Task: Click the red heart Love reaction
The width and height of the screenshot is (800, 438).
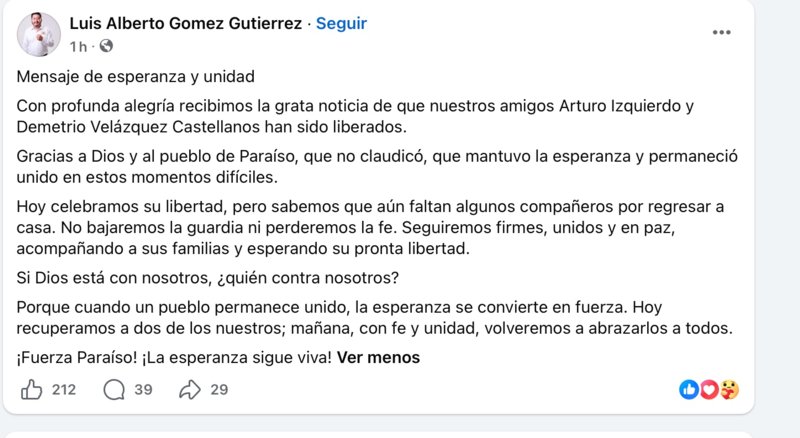Action: 709,390
